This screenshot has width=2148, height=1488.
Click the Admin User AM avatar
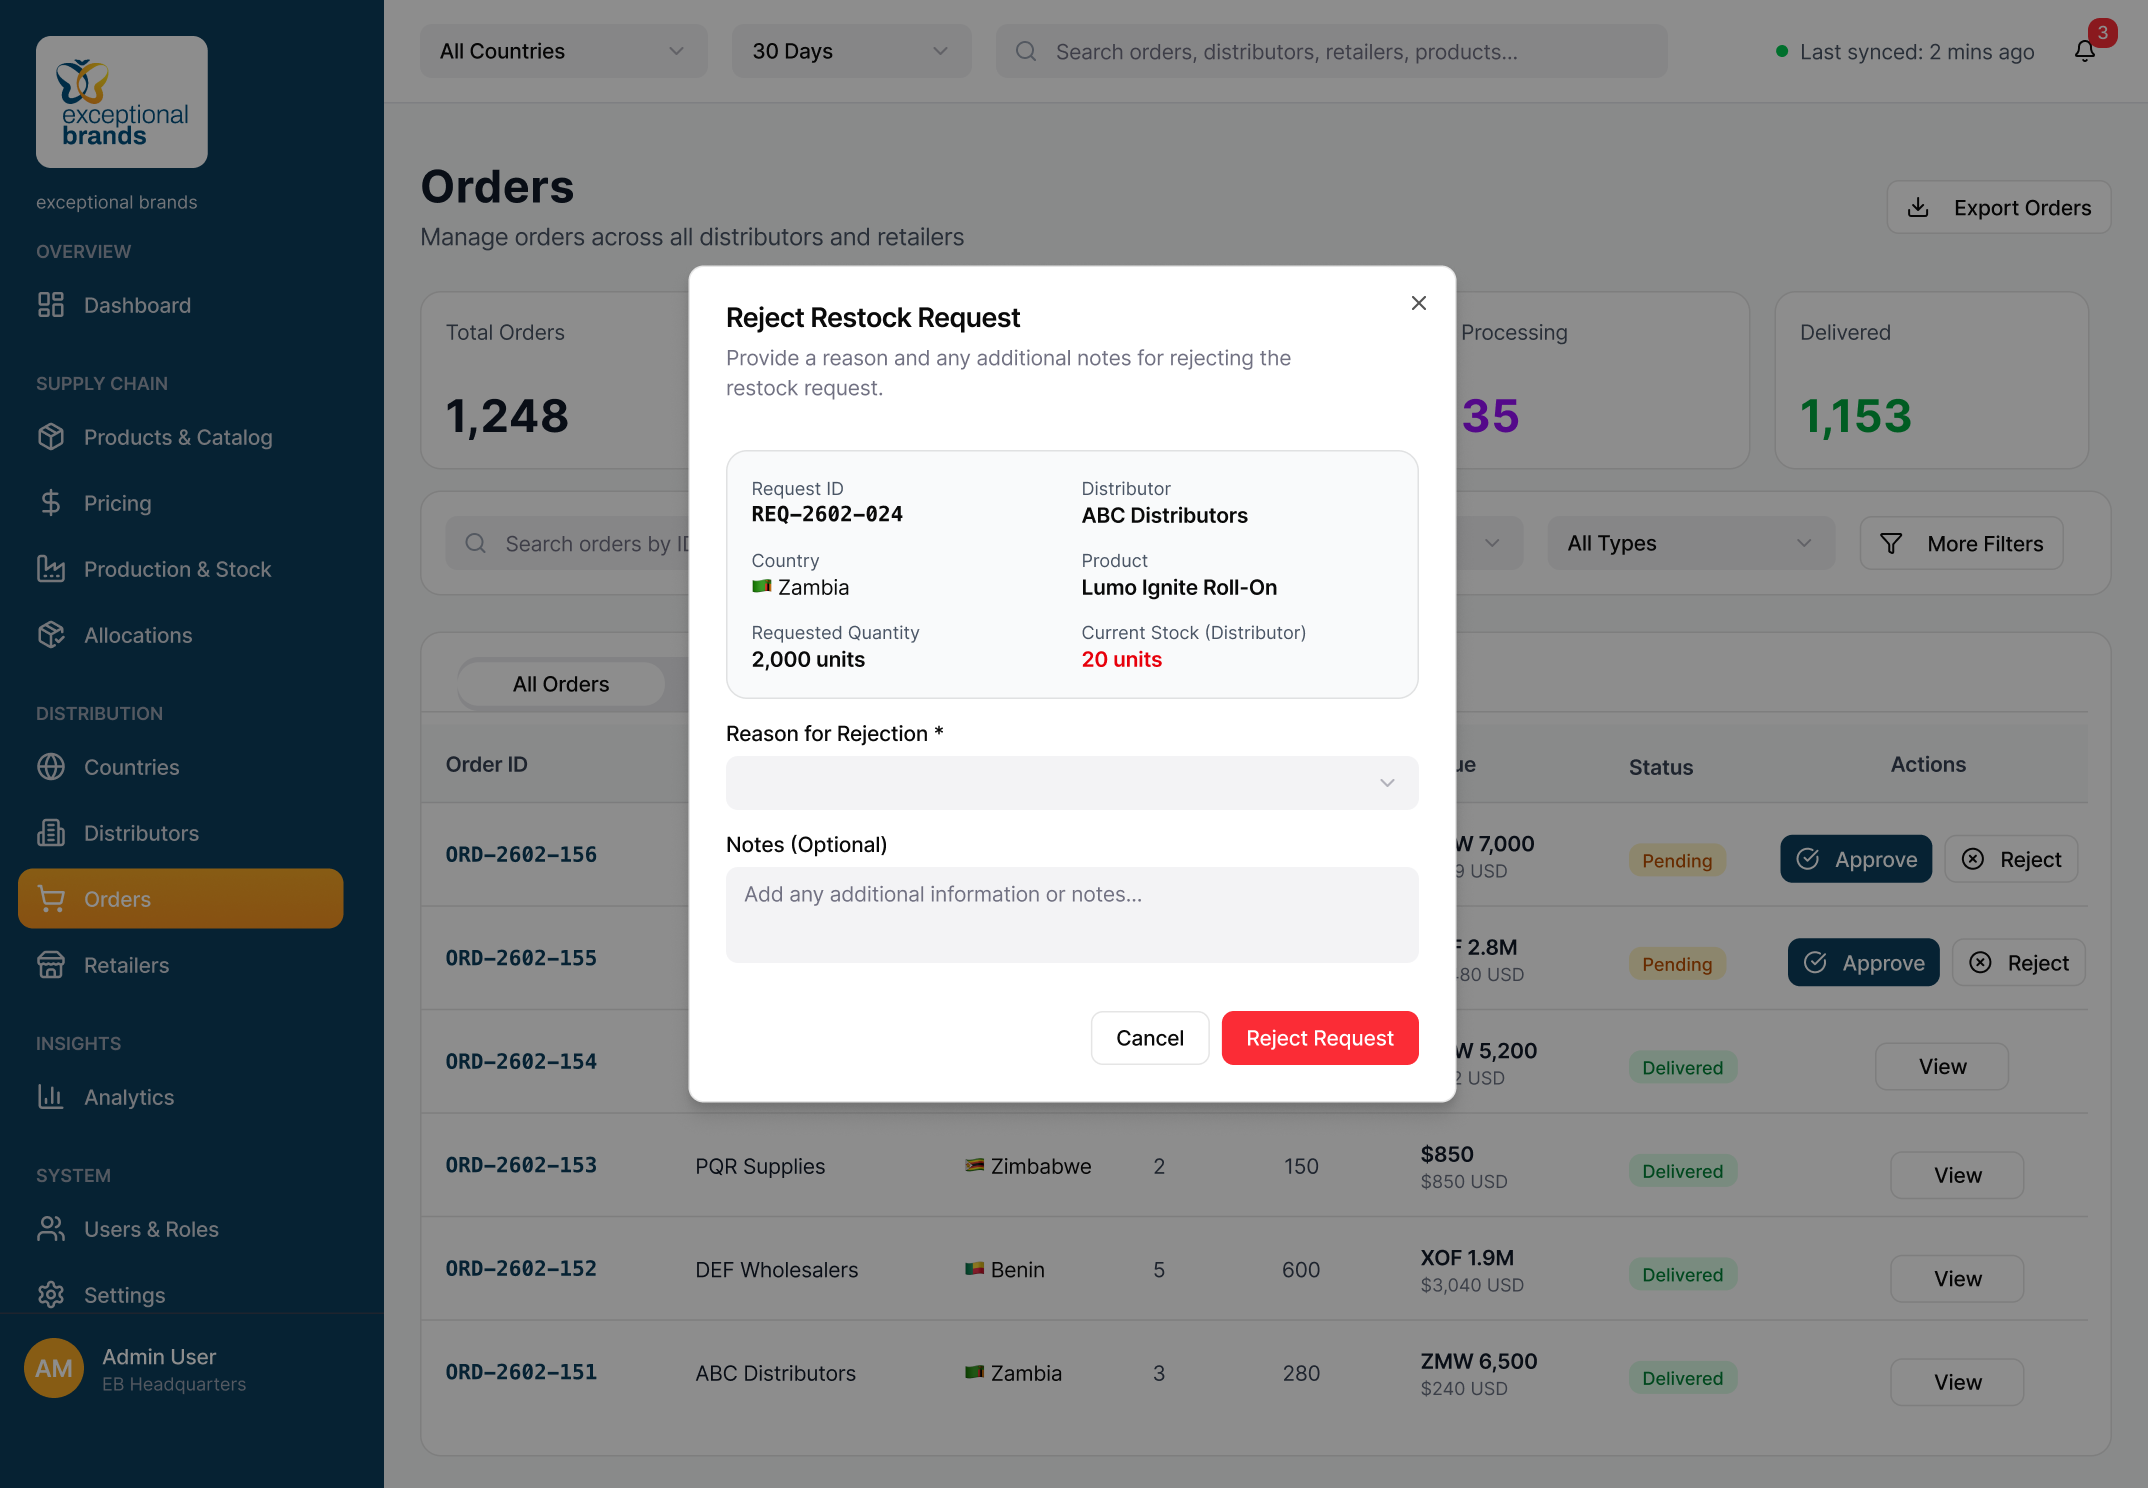[x=54, y=1369]
